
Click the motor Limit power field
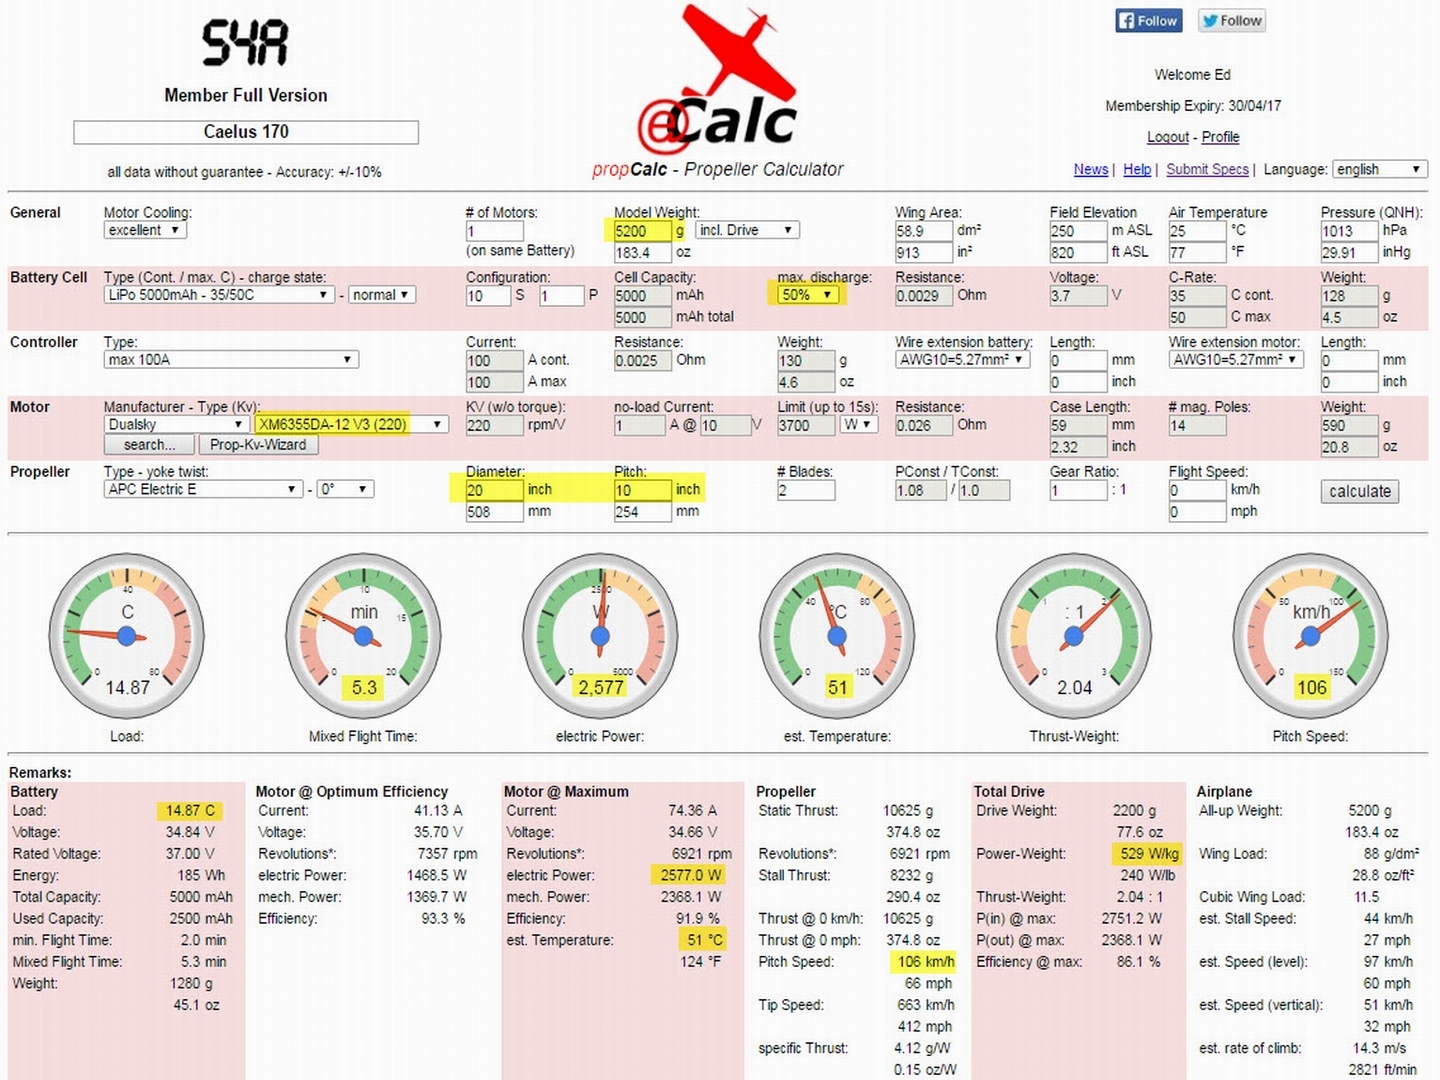pyautogui.click(x=806, y=426)
